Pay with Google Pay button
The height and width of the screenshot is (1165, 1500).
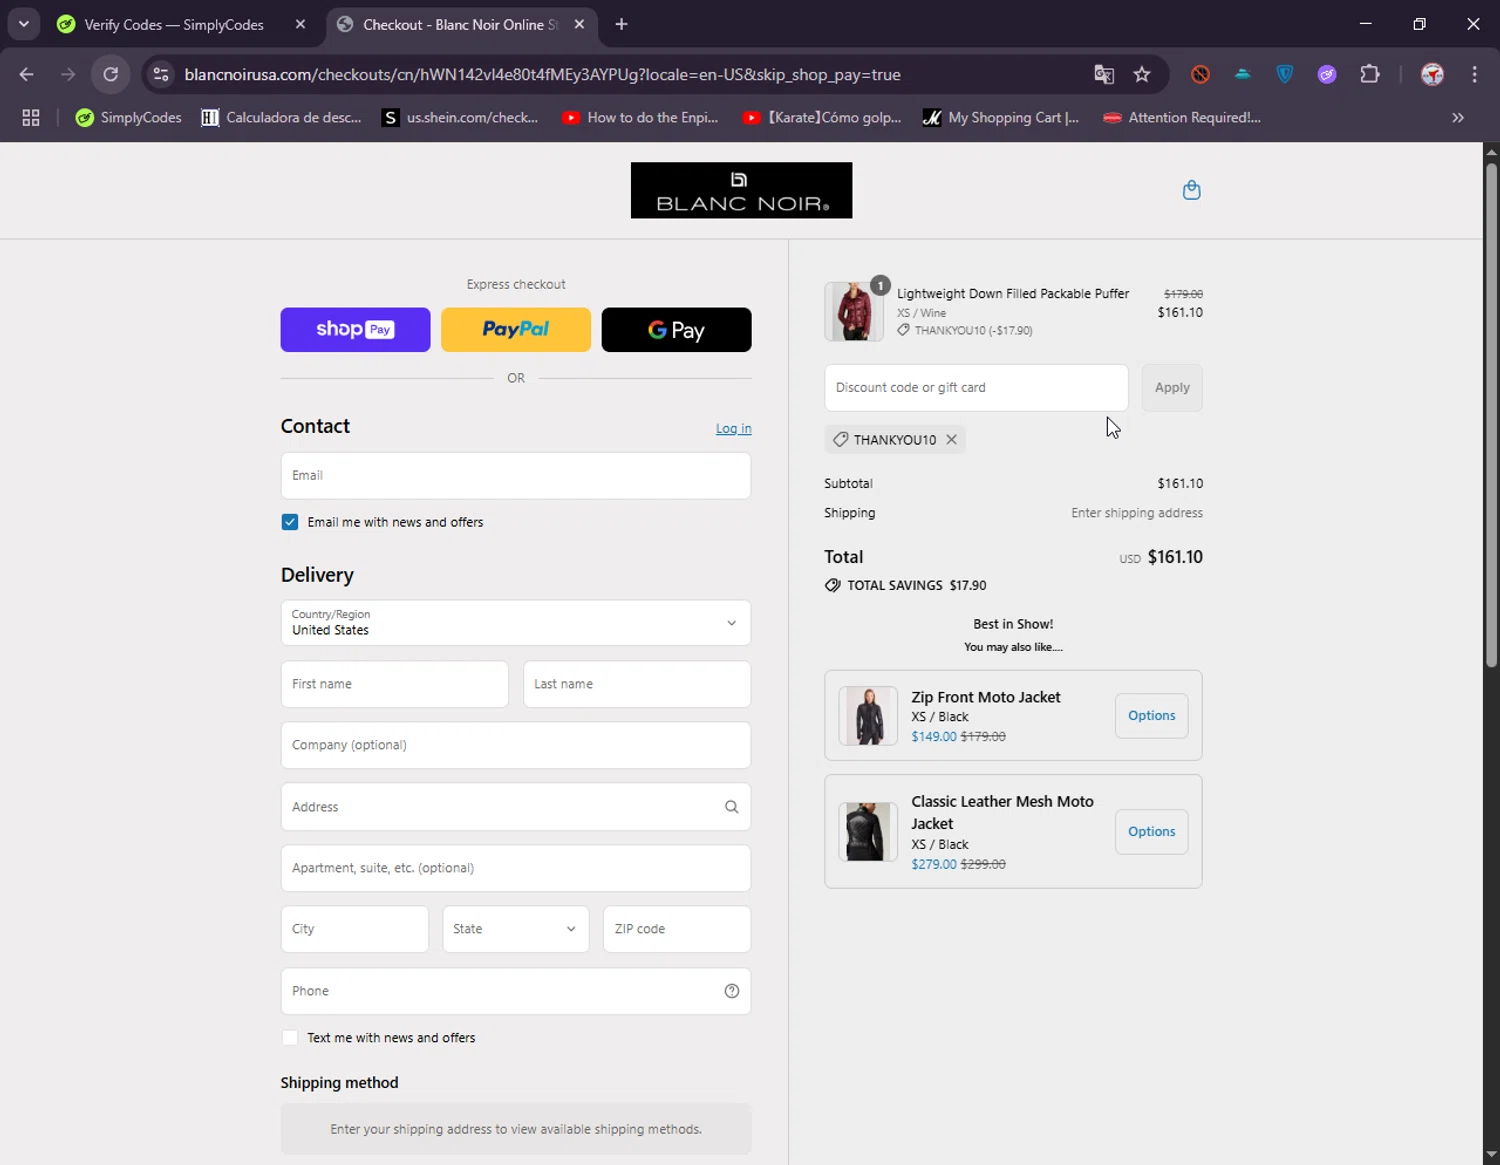[x=676, y=330]
